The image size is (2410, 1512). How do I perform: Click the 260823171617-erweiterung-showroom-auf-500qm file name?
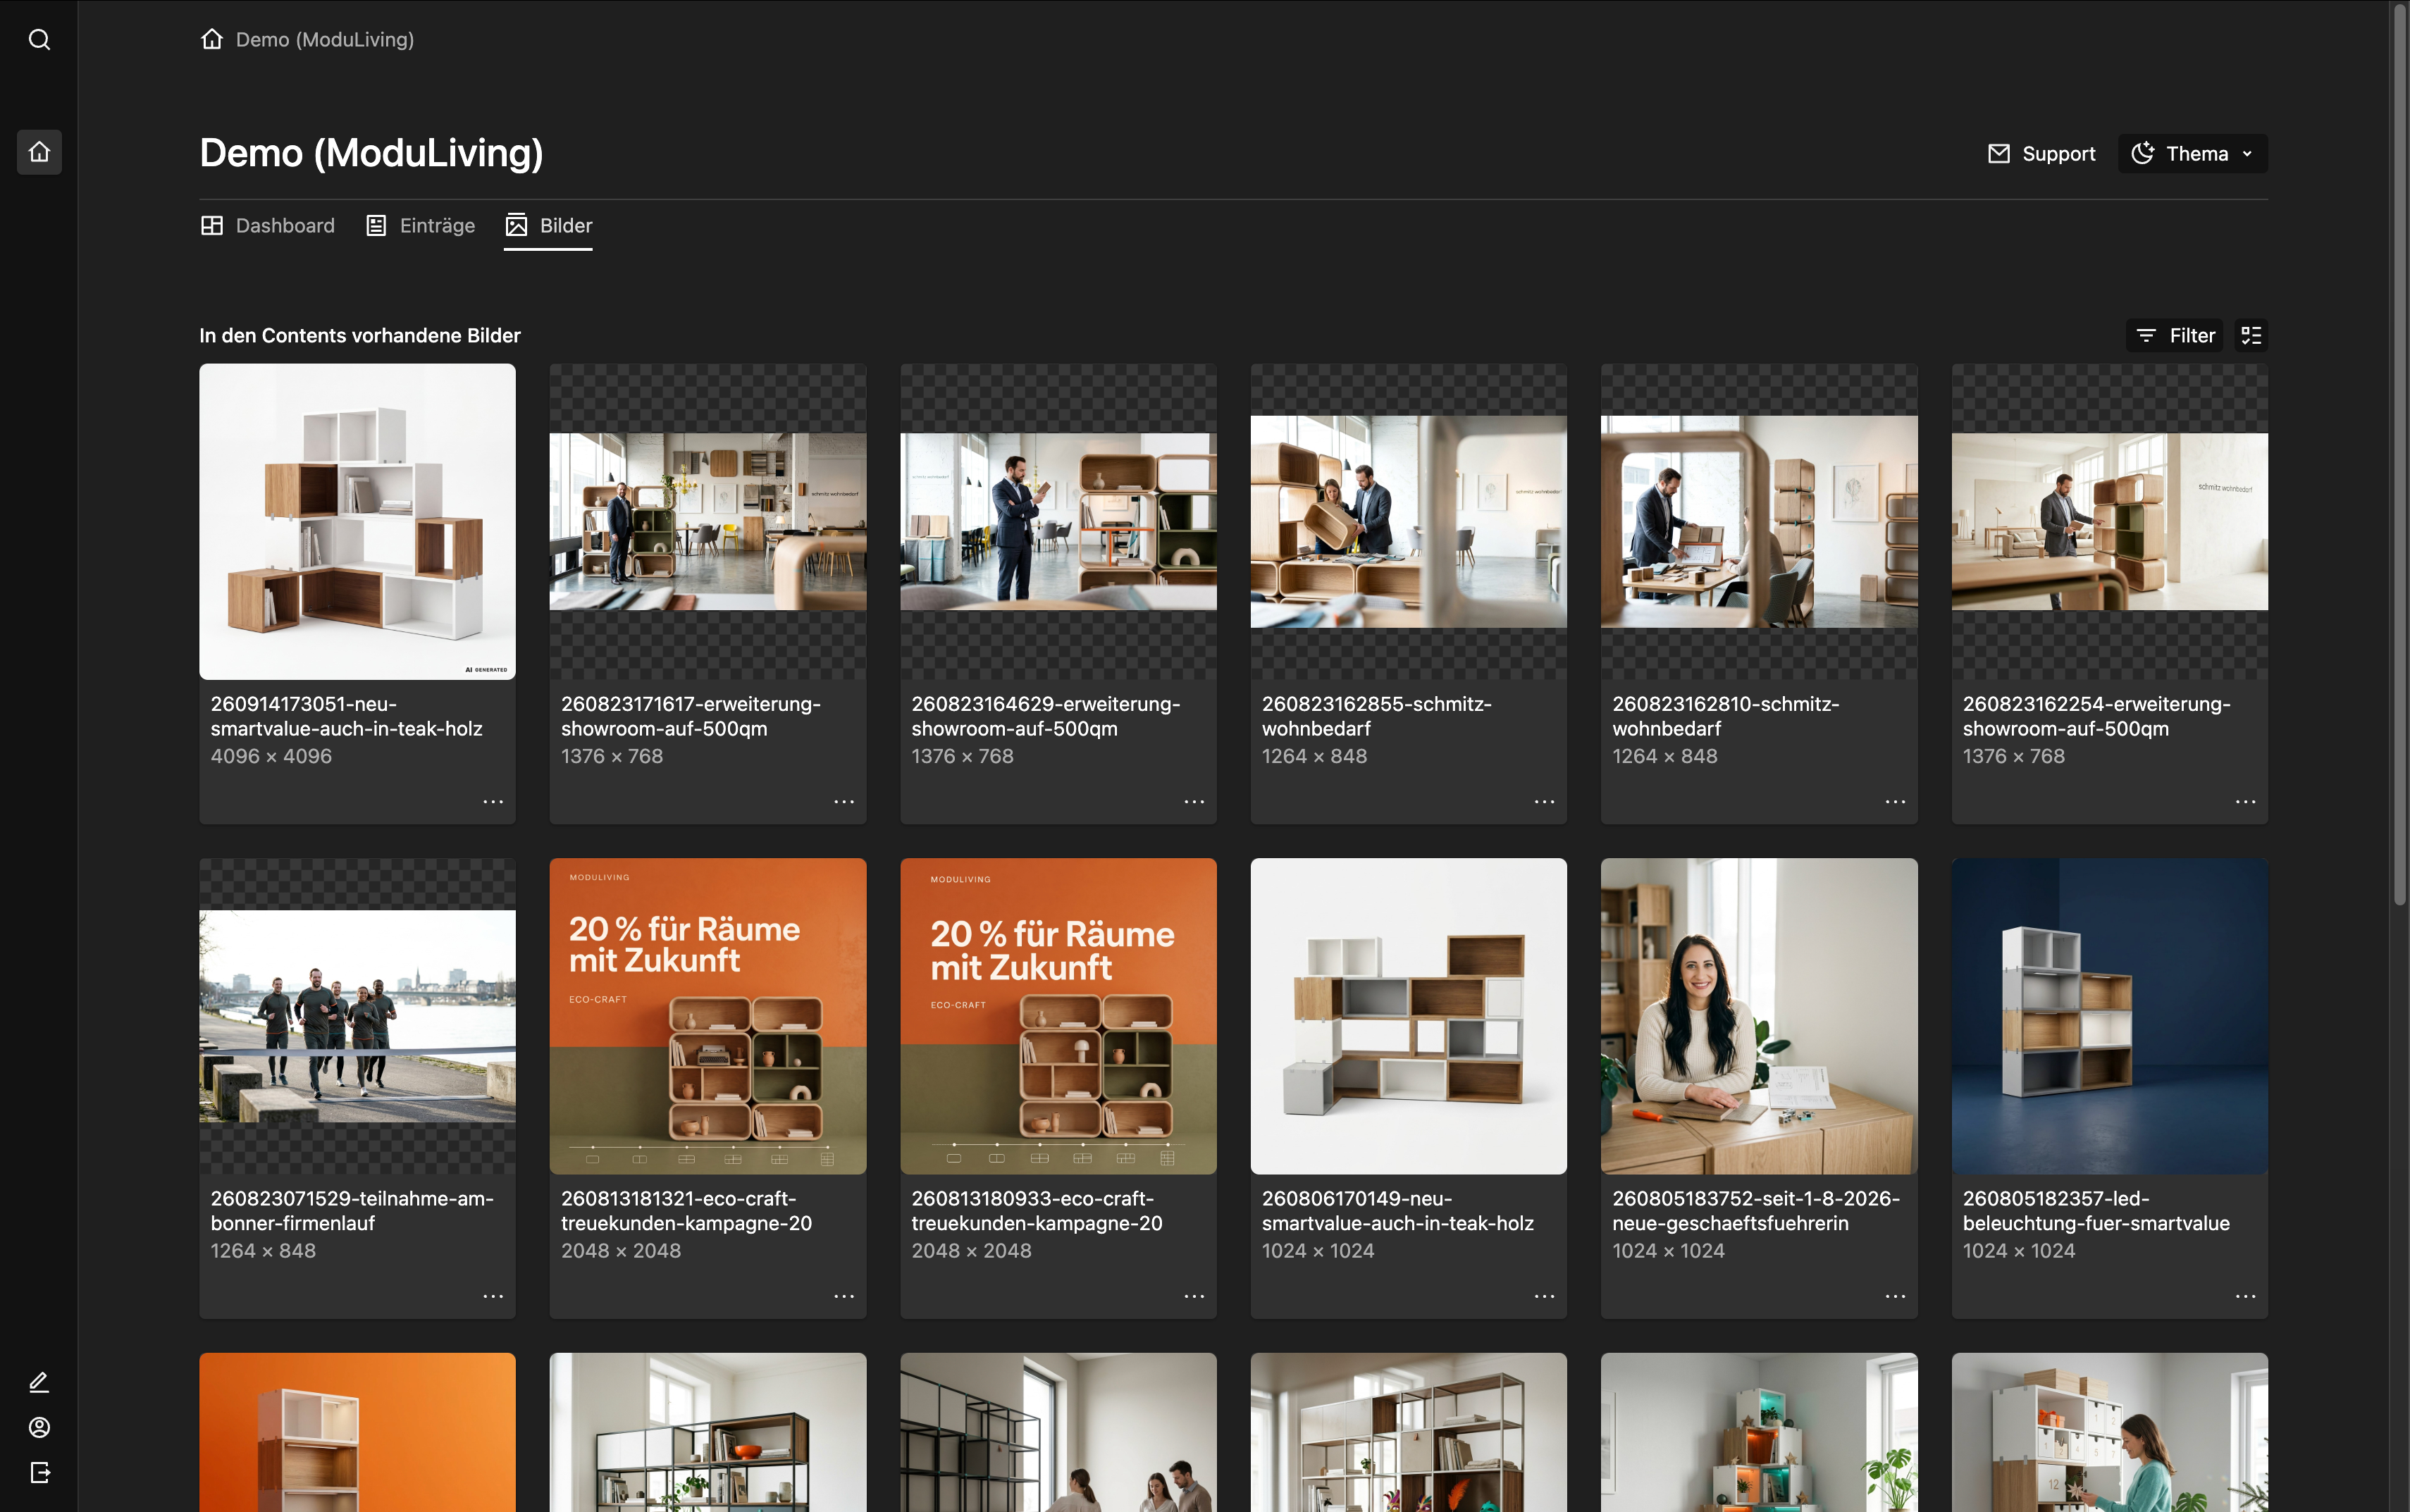690,716
